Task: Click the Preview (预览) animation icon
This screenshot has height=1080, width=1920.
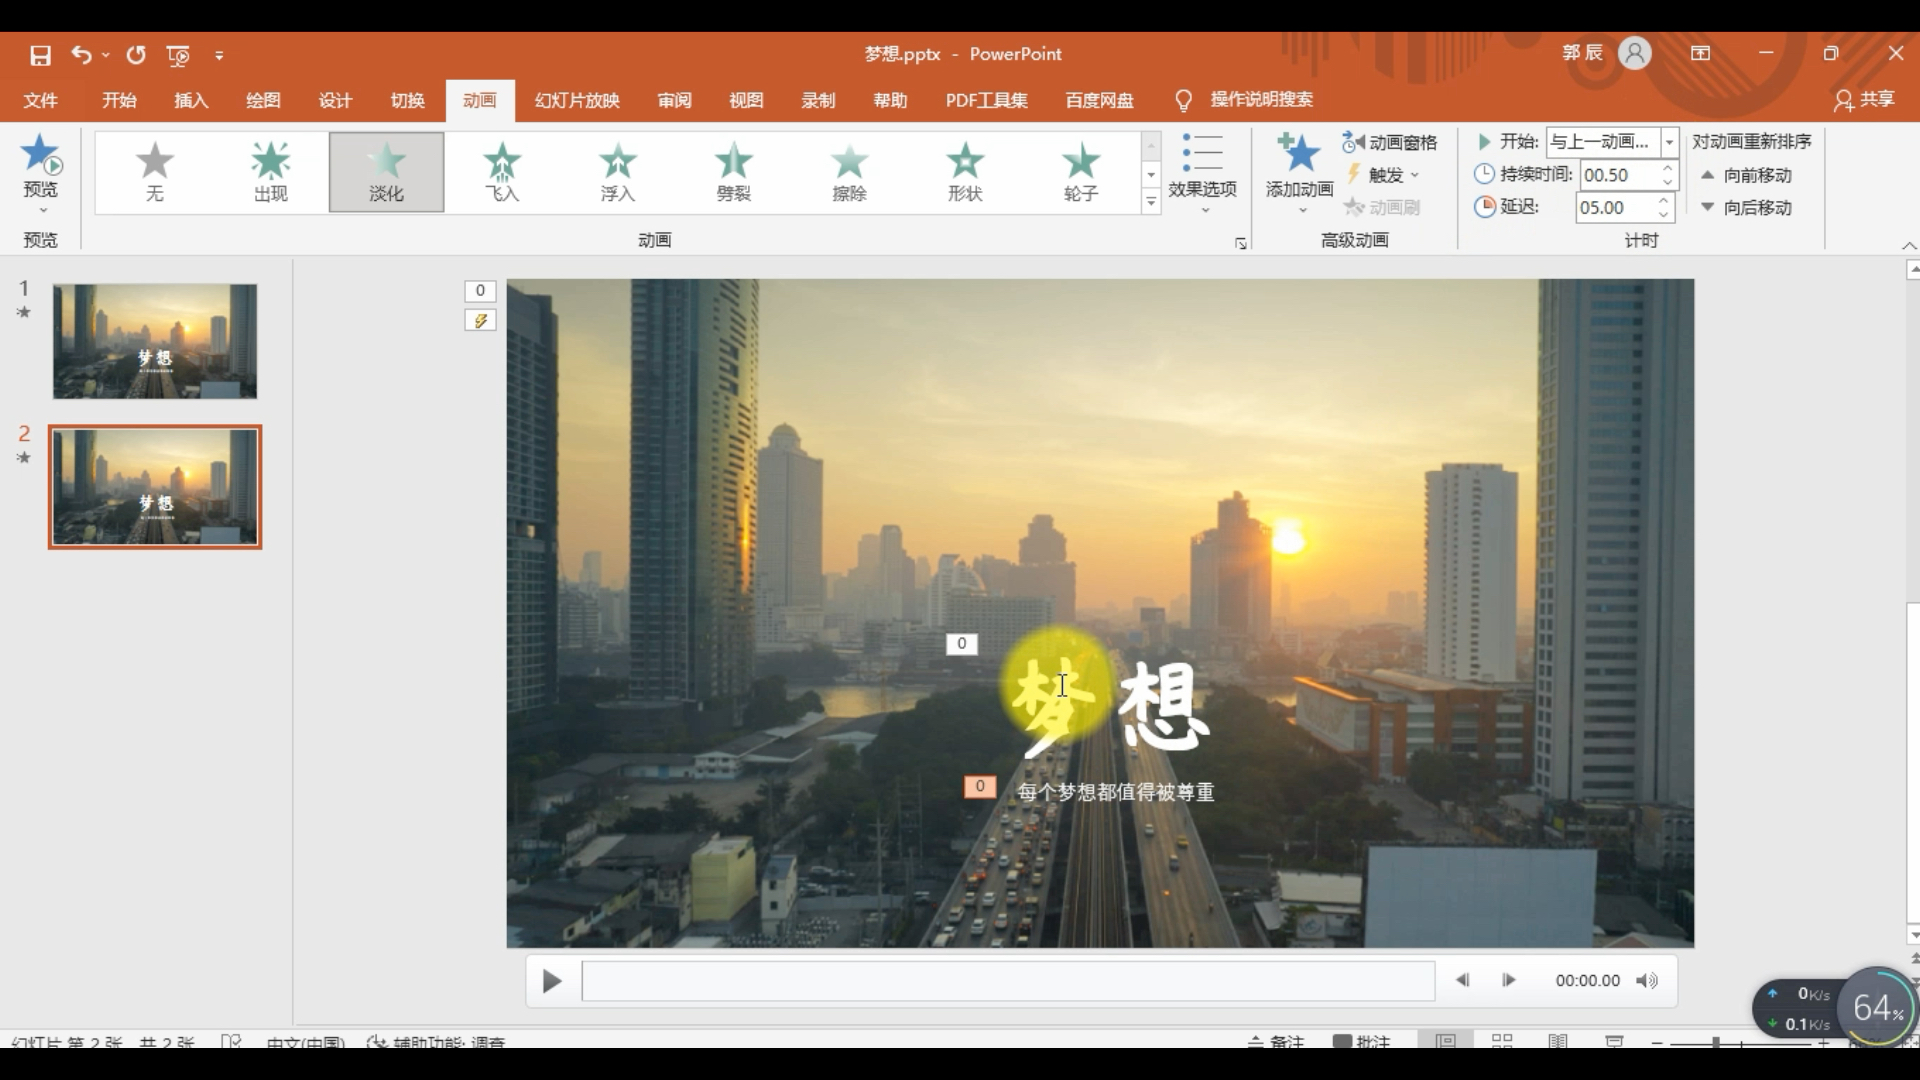Action: [41, 157]
